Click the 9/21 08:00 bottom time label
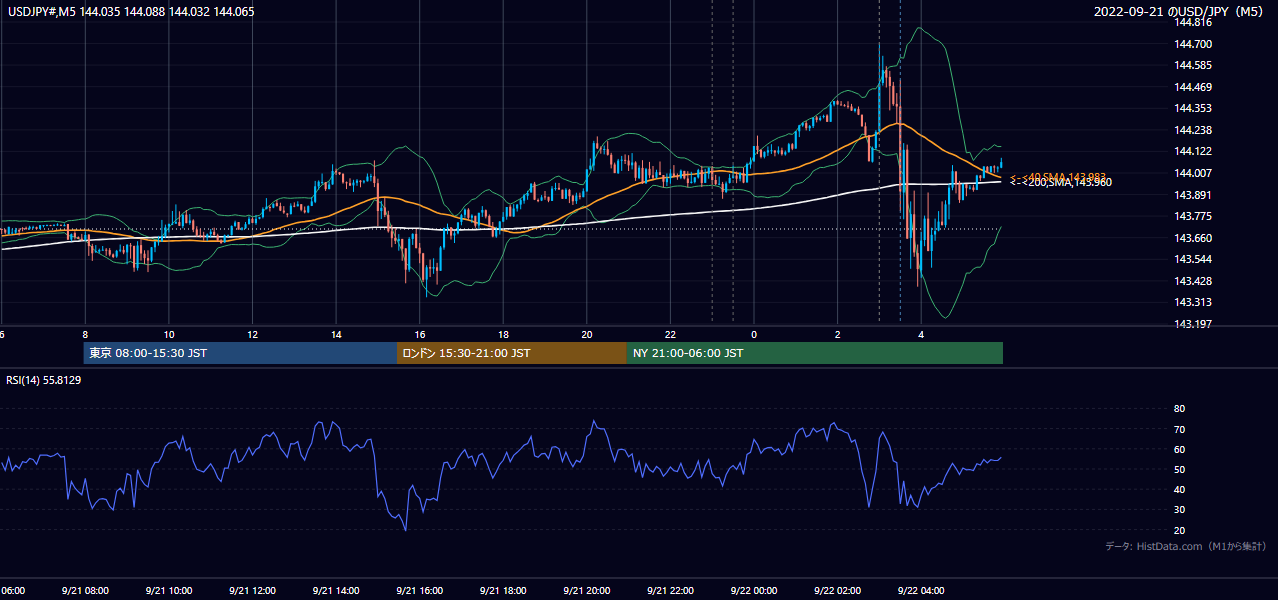Screen dimensions: 1278x600 click(84, 590)
